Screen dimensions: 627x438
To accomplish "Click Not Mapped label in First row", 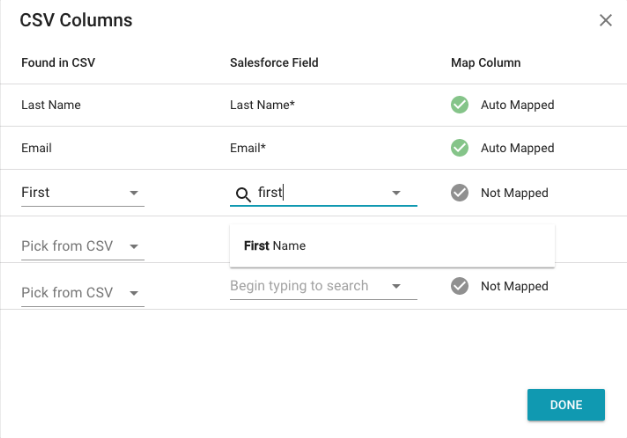I will pyautogui.click(x=515, y=193).
